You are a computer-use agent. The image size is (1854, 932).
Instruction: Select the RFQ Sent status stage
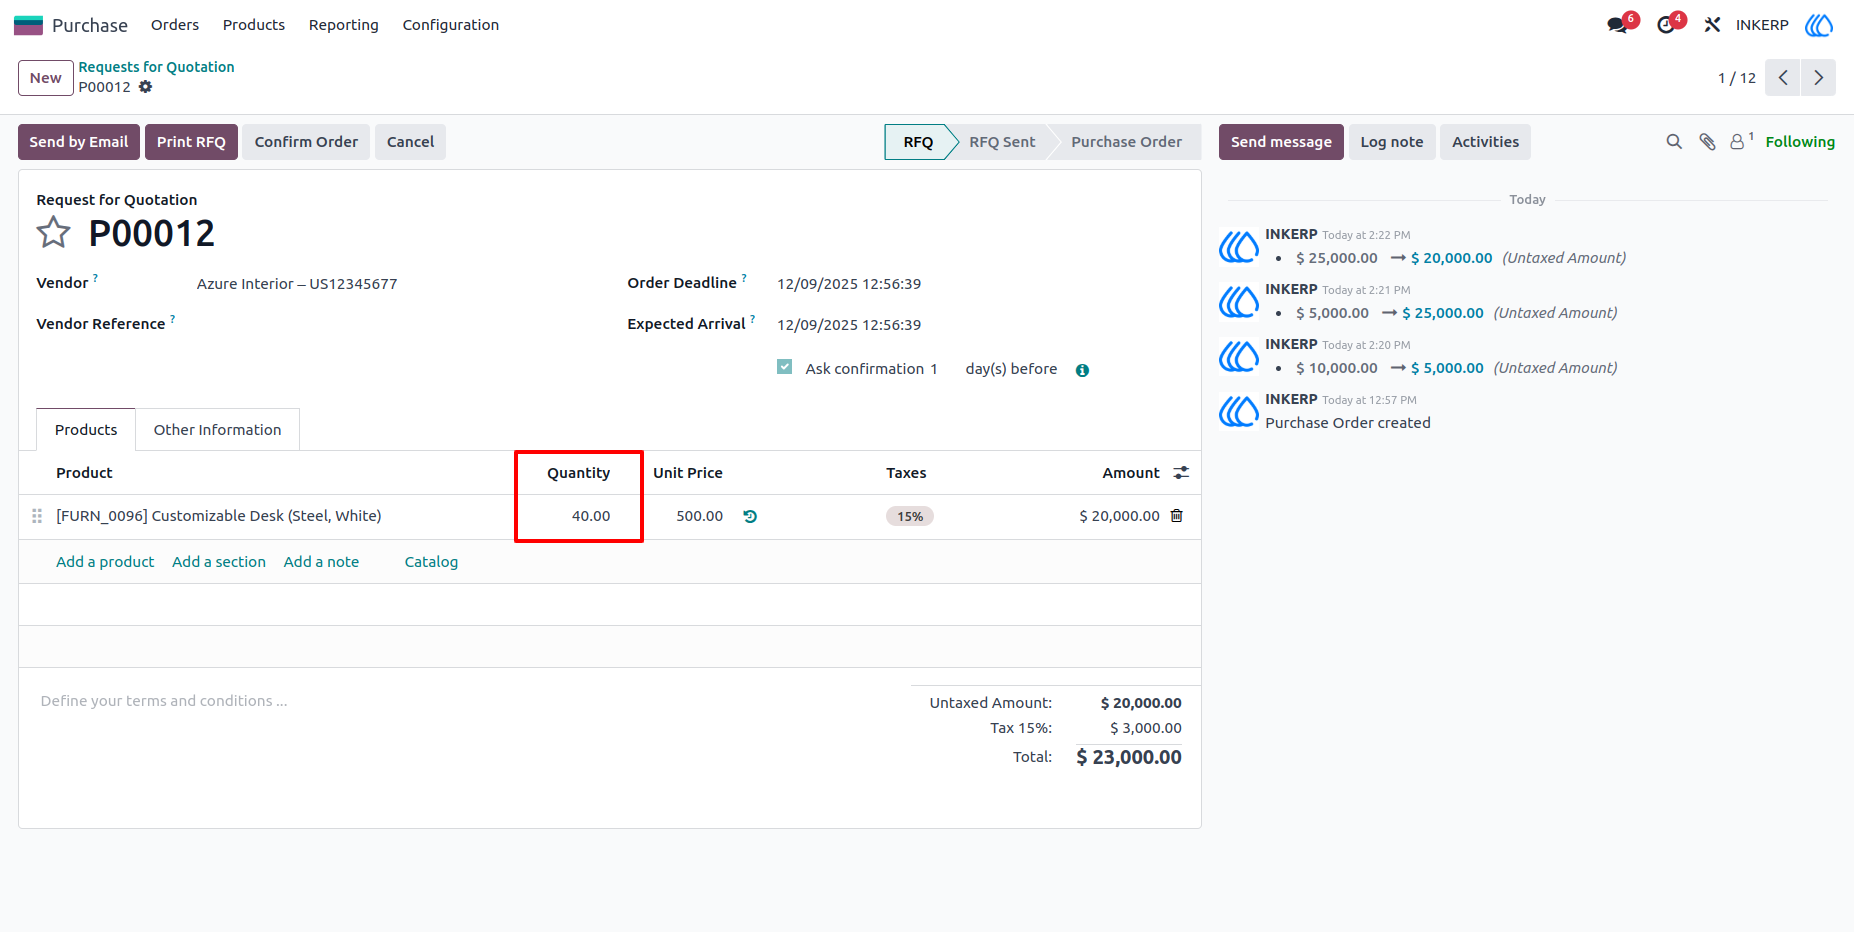[1002, 142]
